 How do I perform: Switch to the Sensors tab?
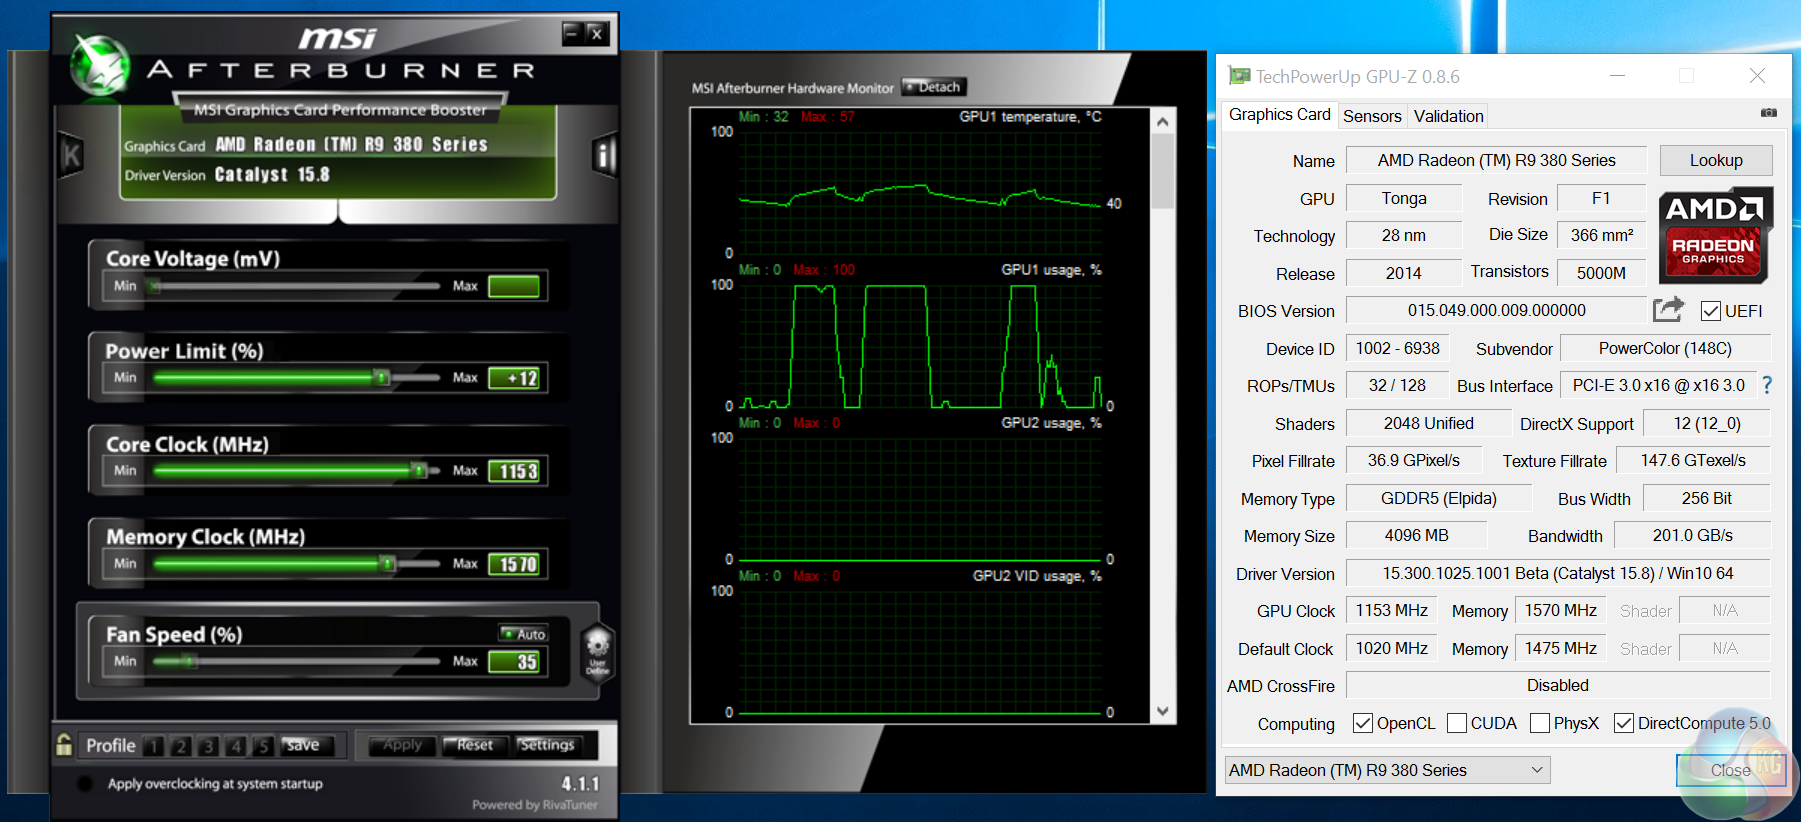pos(1371,116)
